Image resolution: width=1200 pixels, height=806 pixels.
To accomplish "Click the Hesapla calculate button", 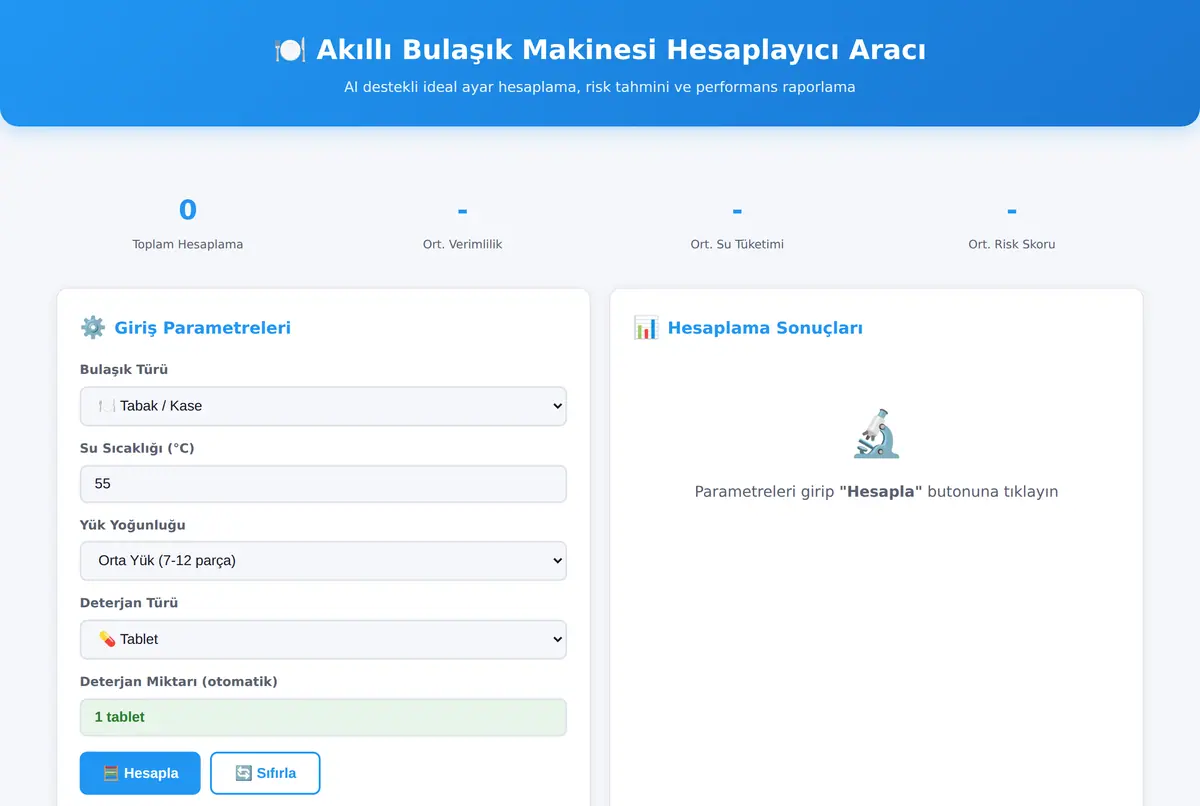I will click(140, 773).
